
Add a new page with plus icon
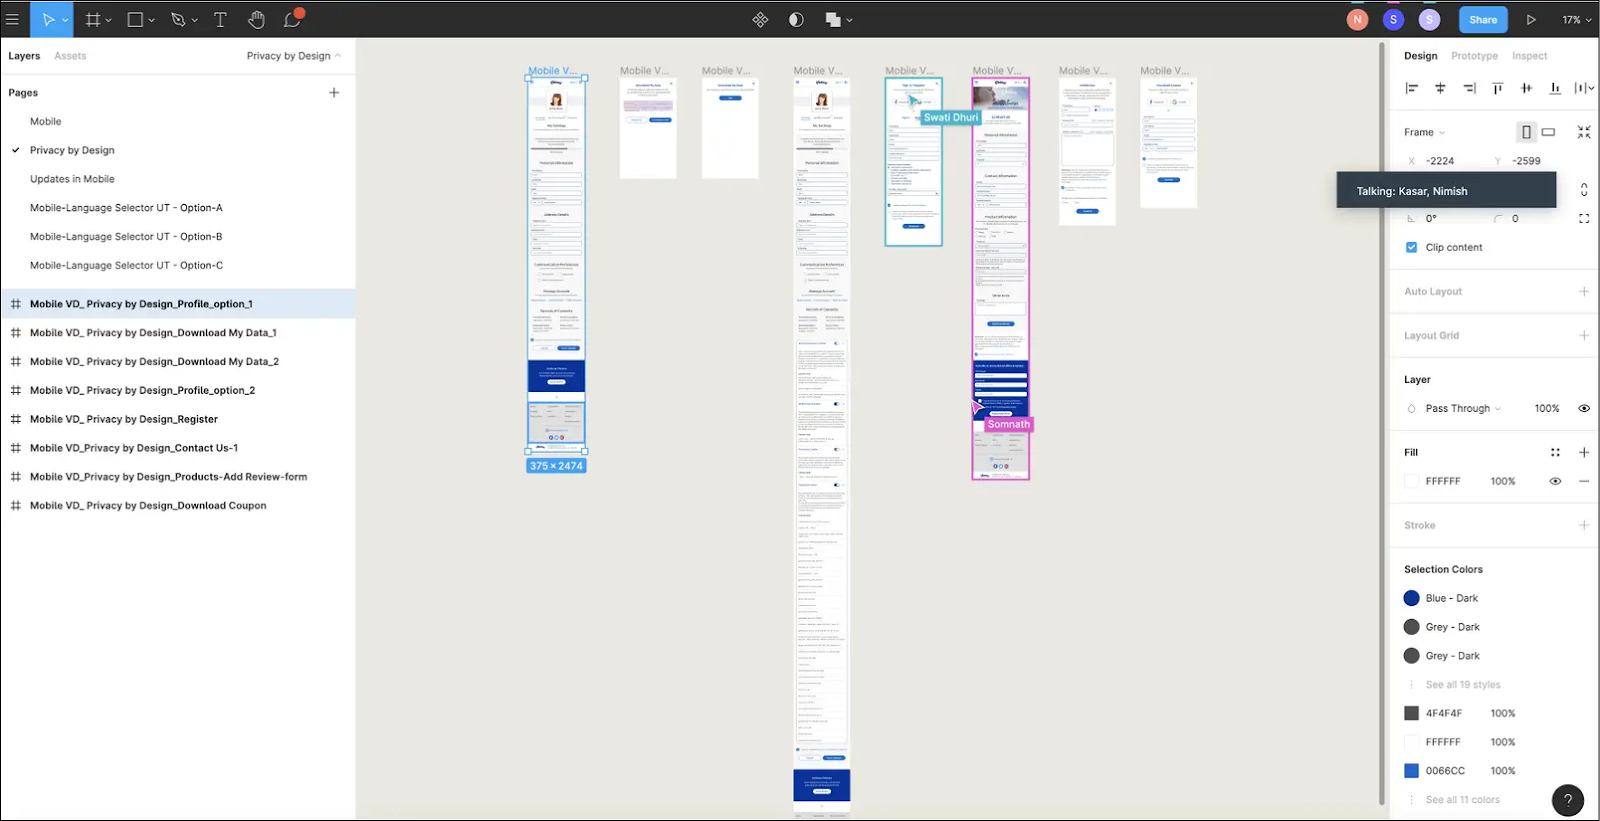334,92
